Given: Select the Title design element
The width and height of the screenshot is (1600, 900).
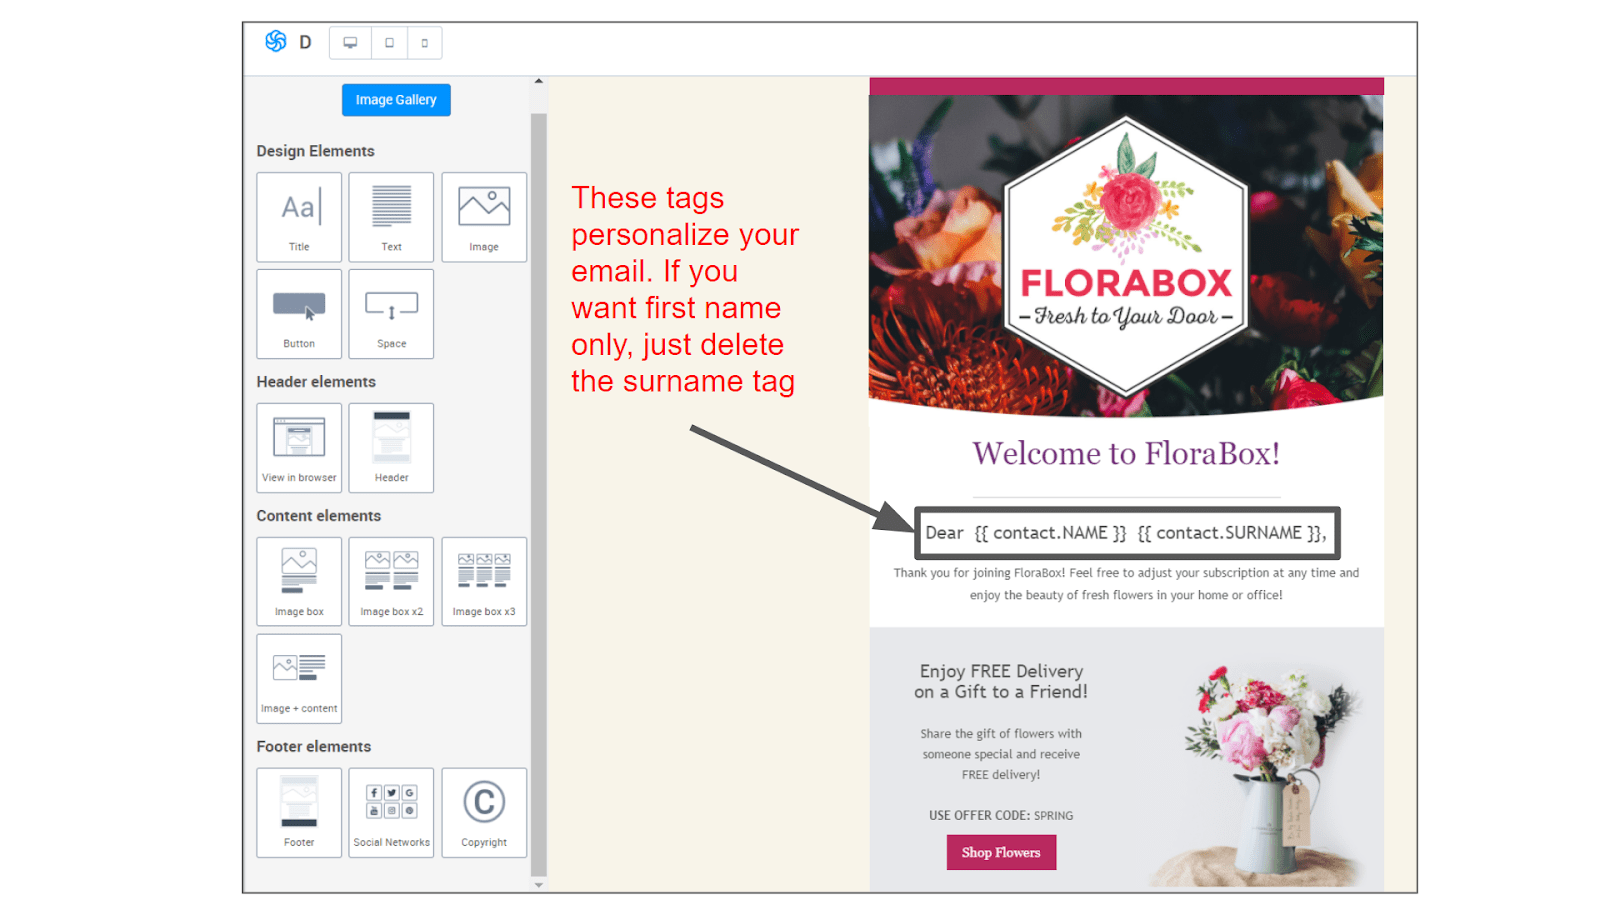Looking at the screenshot, I should (299, 217).
